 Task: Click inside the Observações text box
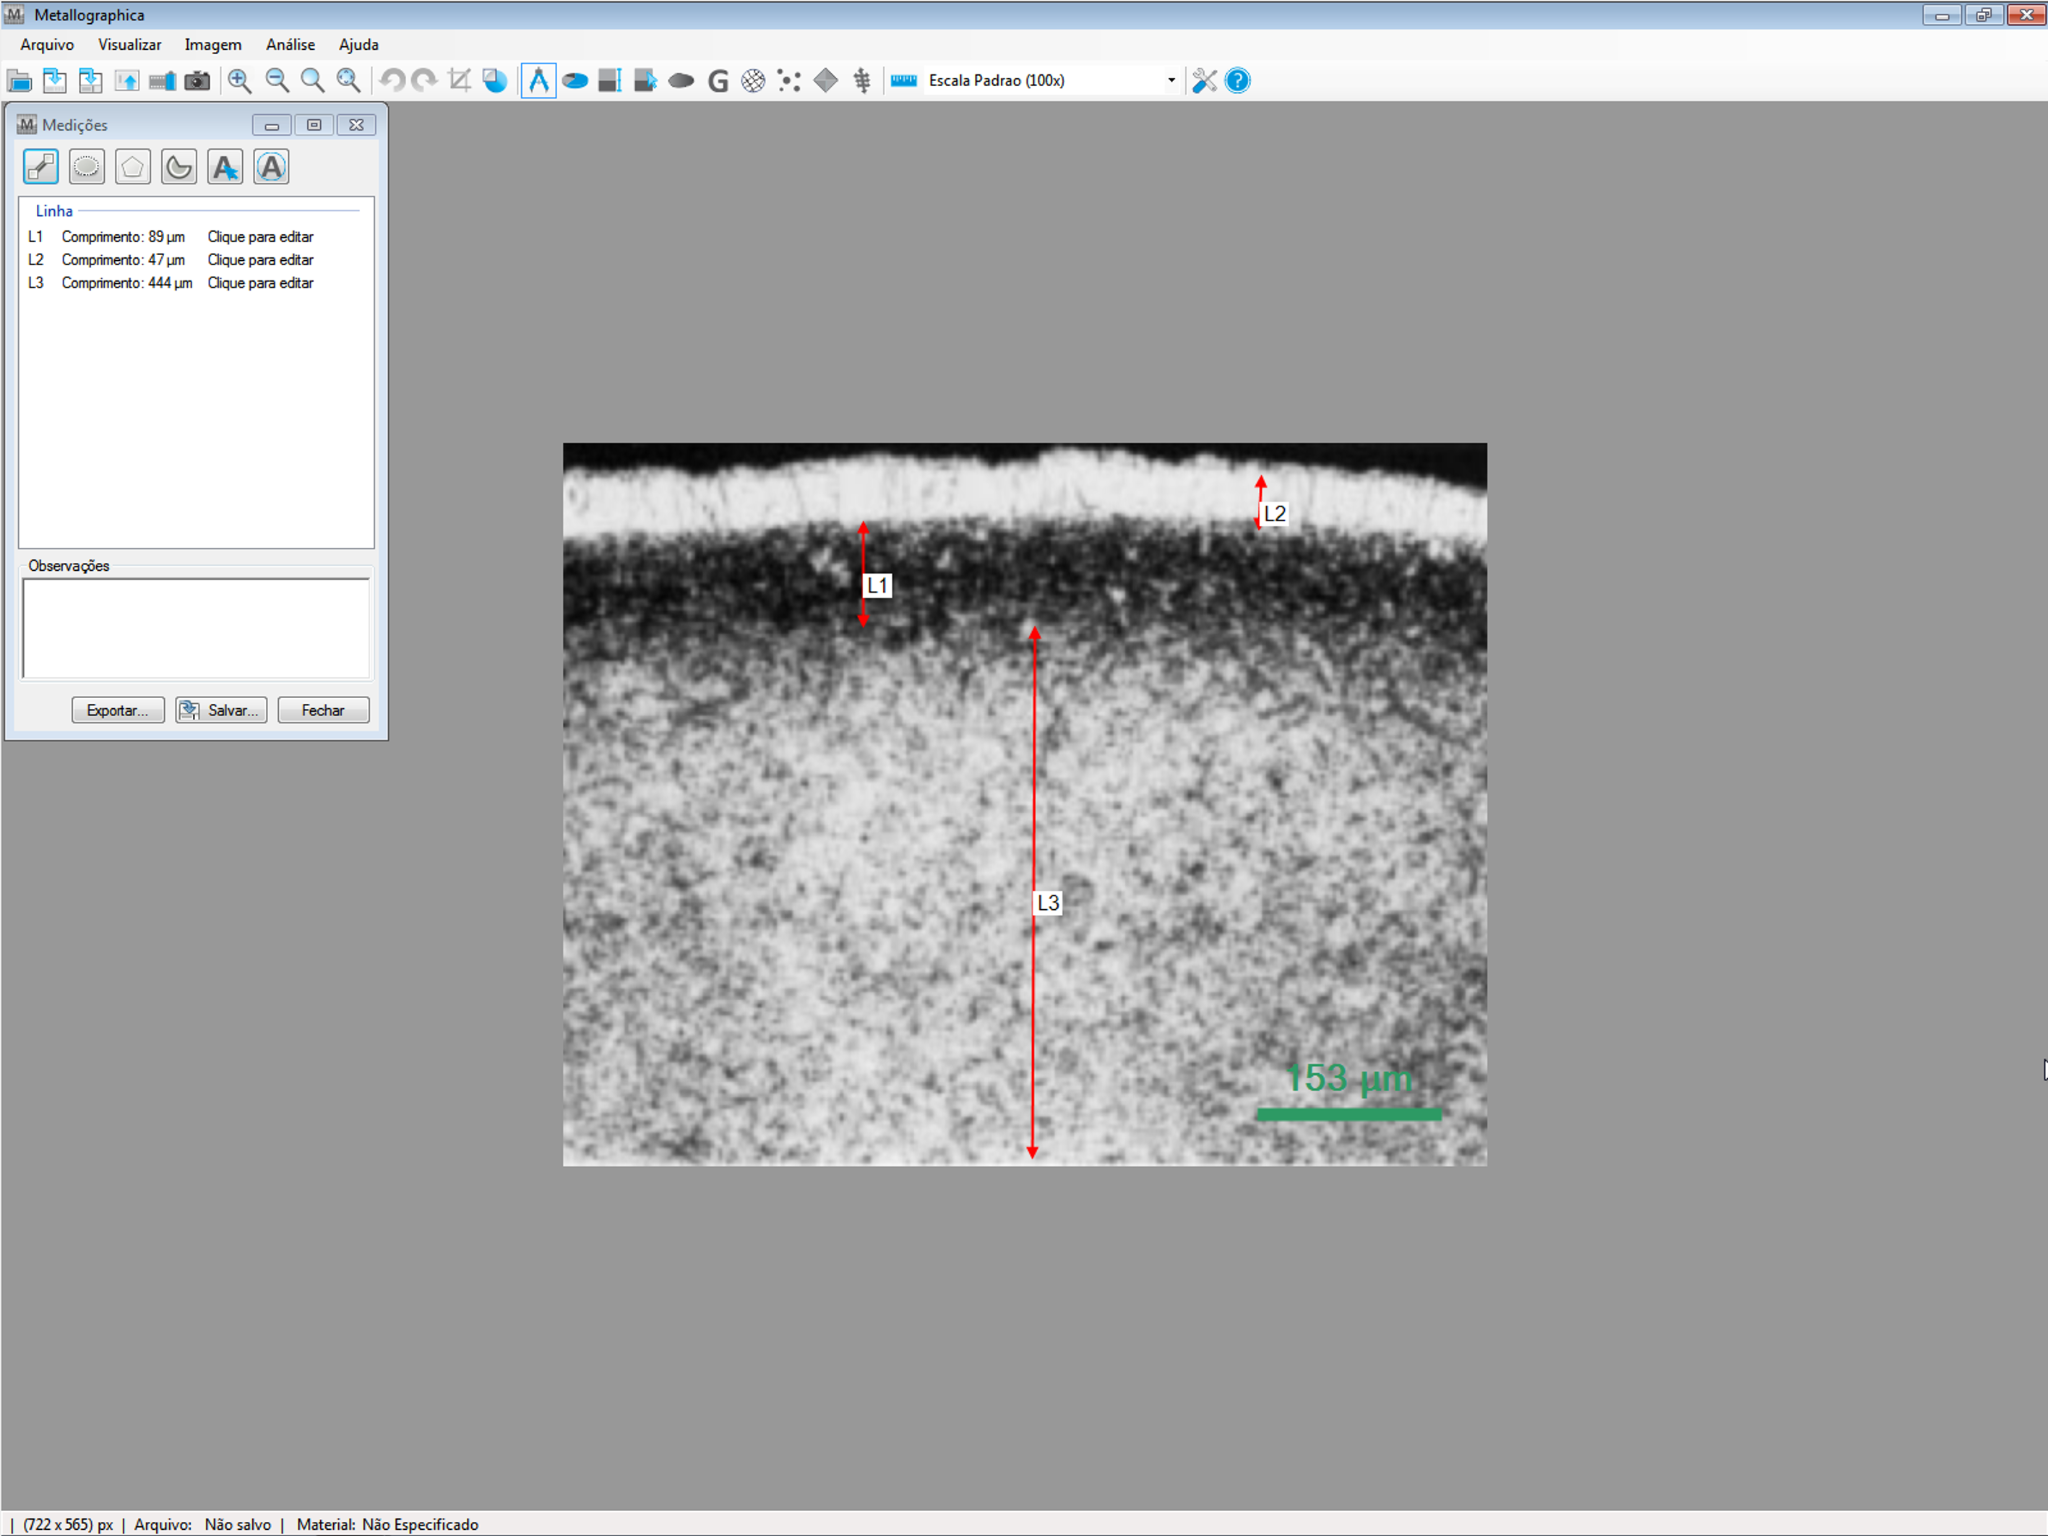(x=196, y=629)
